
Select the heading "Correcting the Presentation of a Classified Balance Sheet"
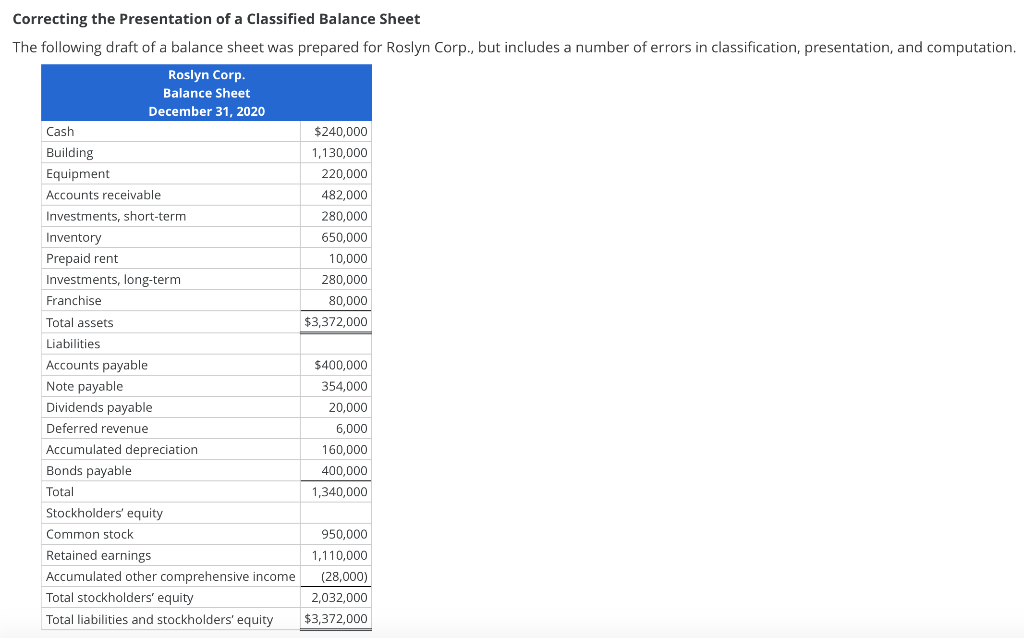click(x=216, y=19)
